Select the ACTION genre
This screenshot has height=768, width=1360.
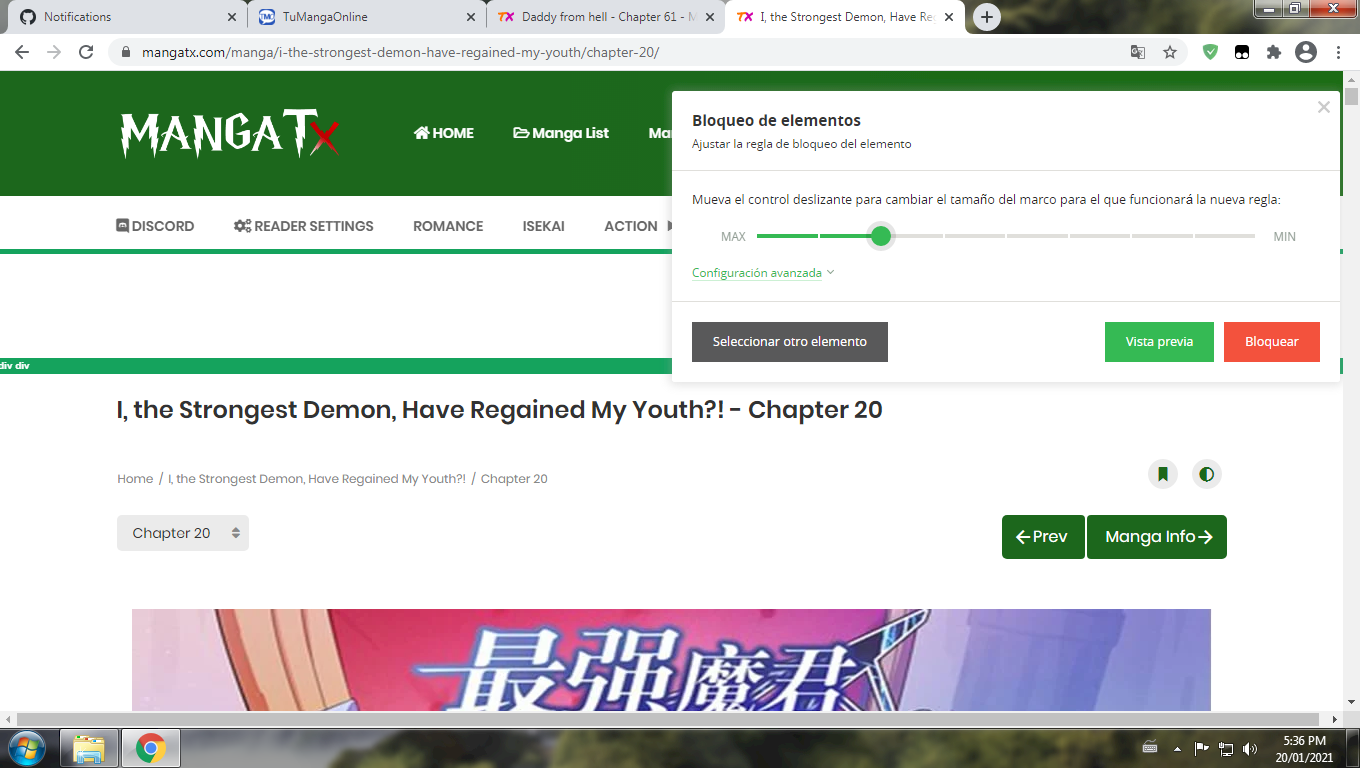631,226
